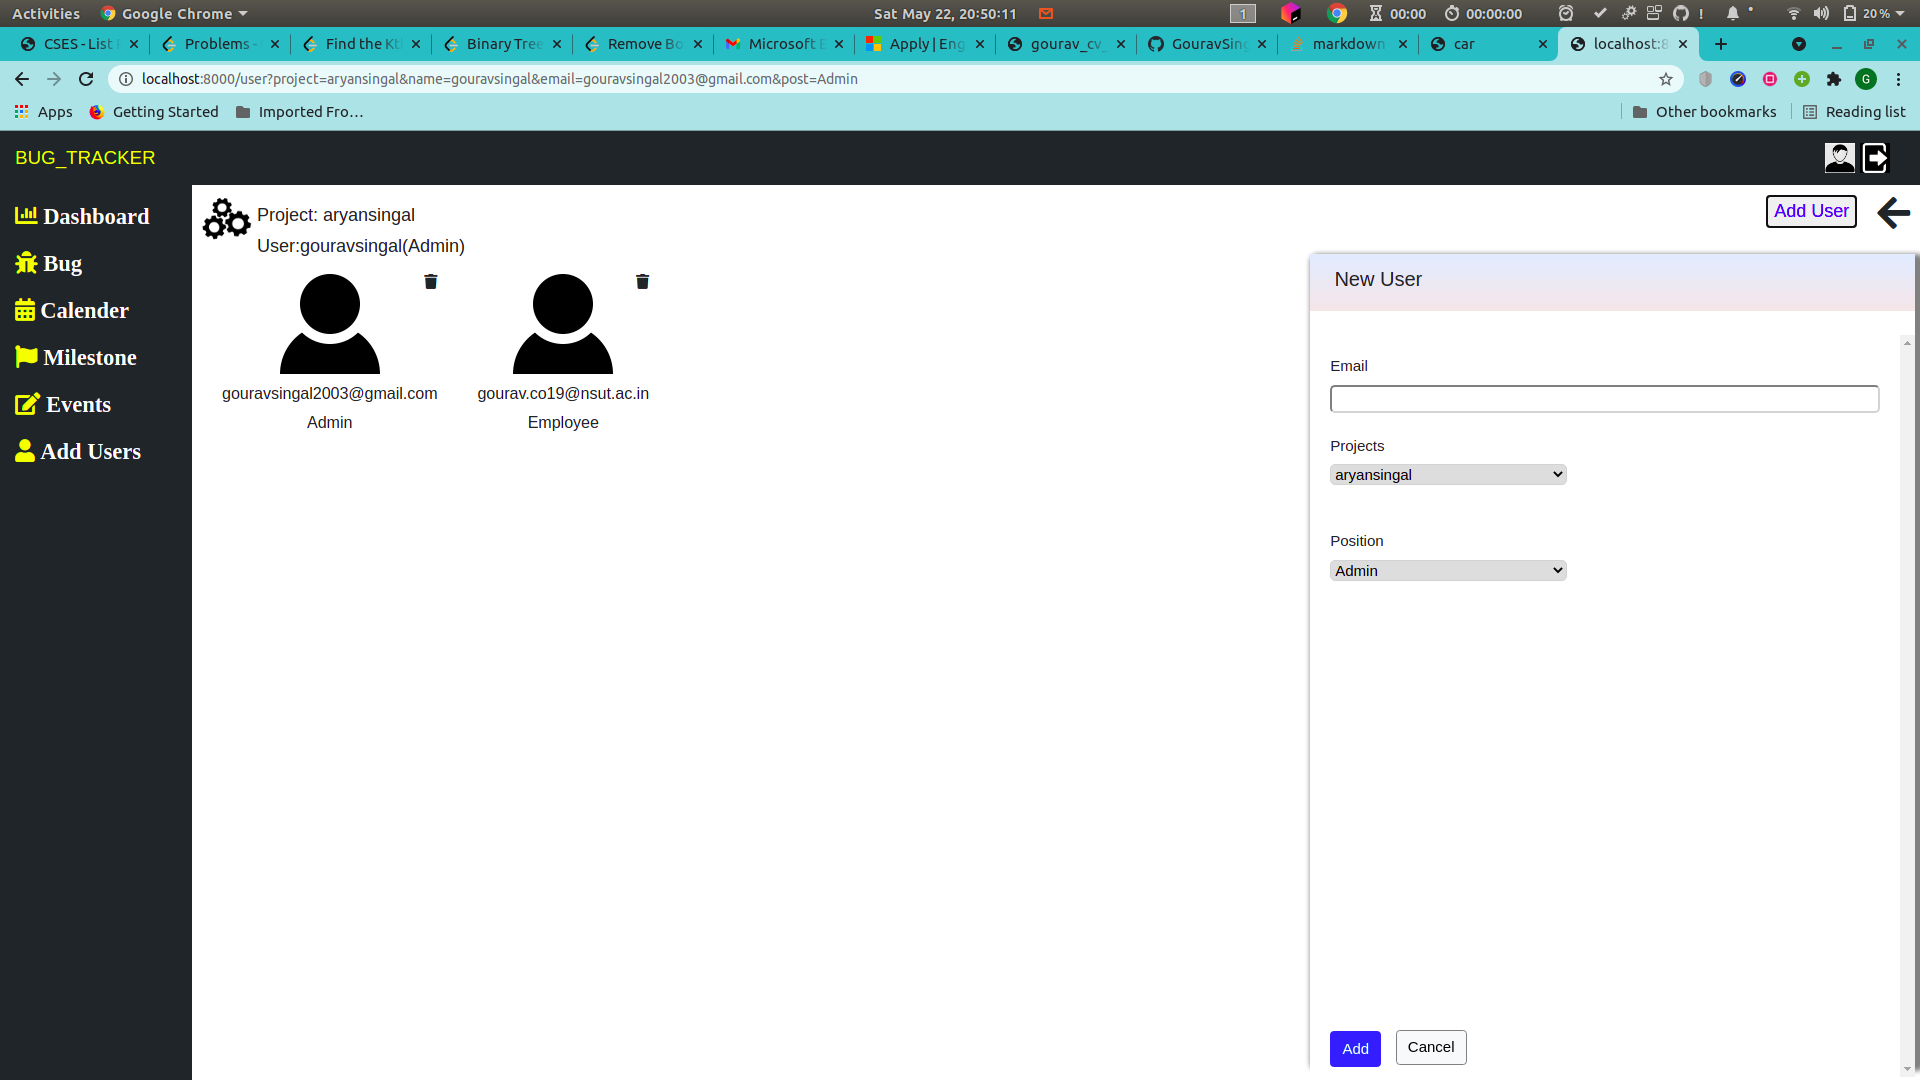
Task: Click the back arrow beside Add User
Action: (x=1894, y=212)
